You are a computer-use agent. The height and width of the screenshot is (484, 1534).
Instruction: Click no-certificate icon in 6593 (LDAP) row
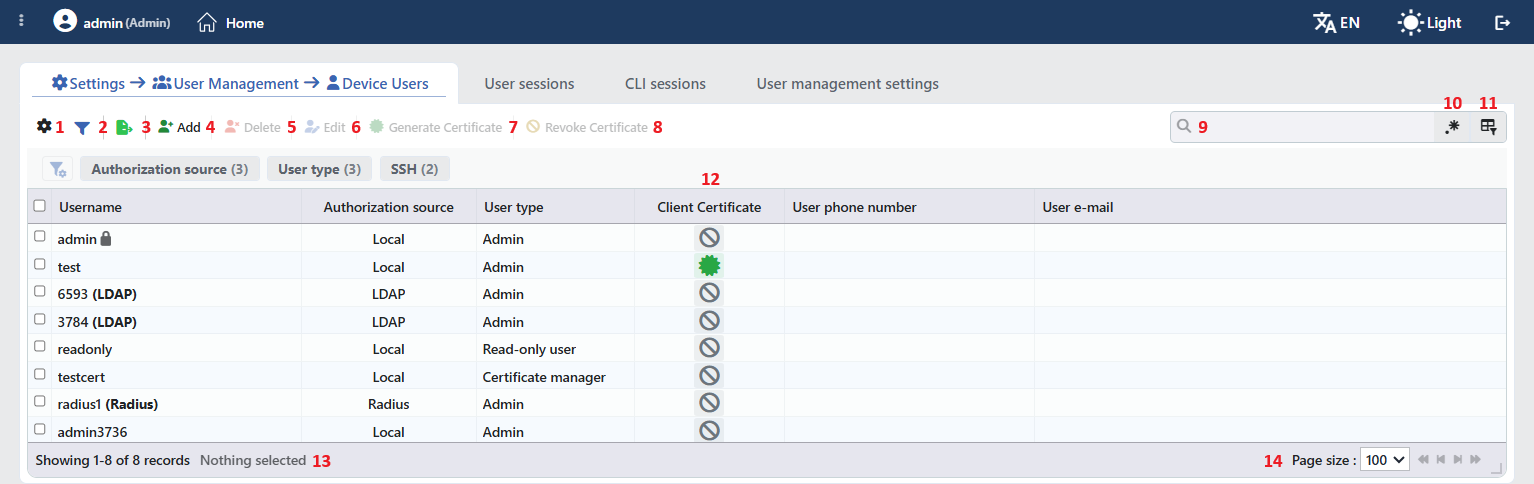709,293
